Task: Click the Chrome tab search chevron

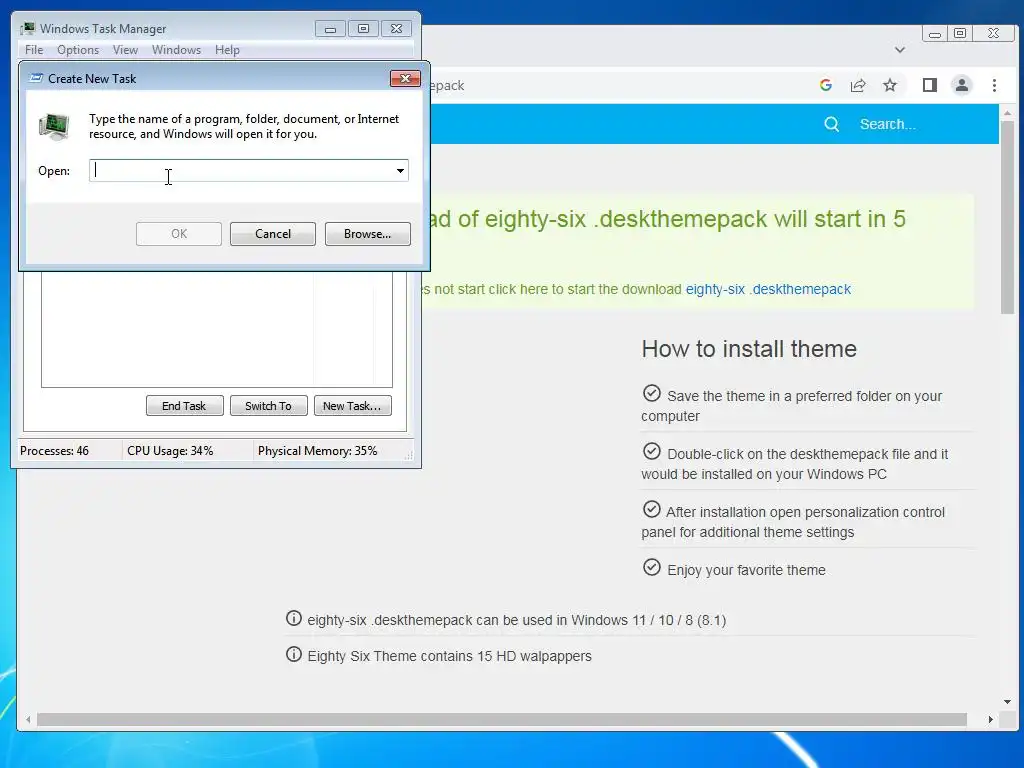Action: click(x=900, y=50)
